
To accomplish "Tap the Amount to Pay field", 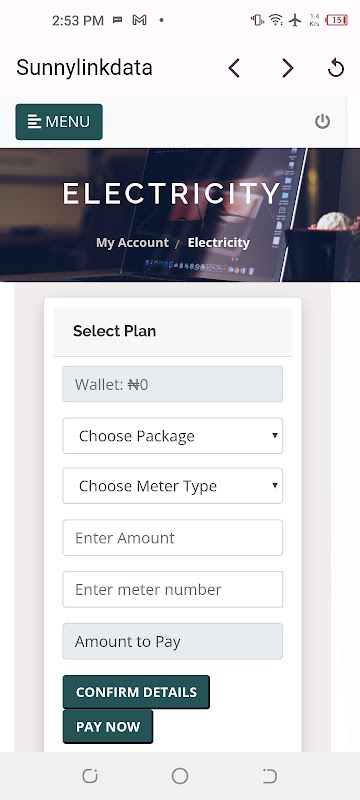I will click(172, 641).
